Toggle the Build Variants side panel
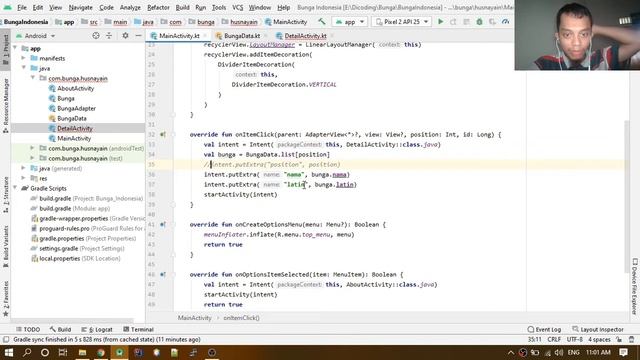Screen dimensions: 640x360 (5, 246)
